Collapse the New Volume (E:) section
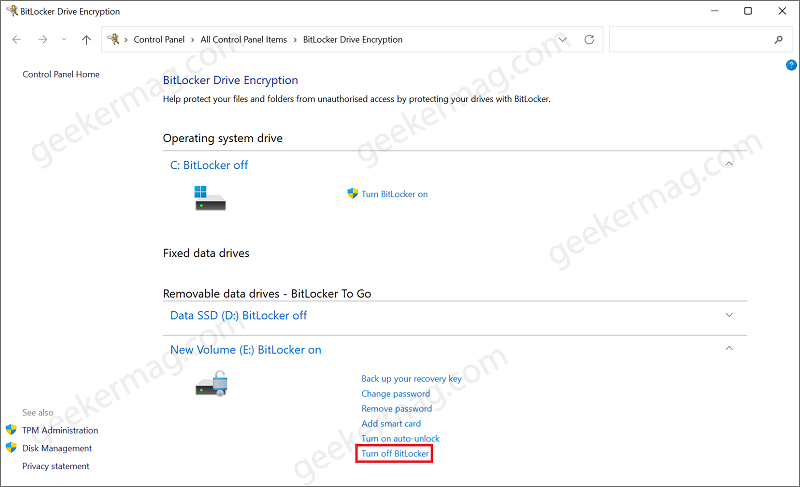 click(x=729, y=348)
